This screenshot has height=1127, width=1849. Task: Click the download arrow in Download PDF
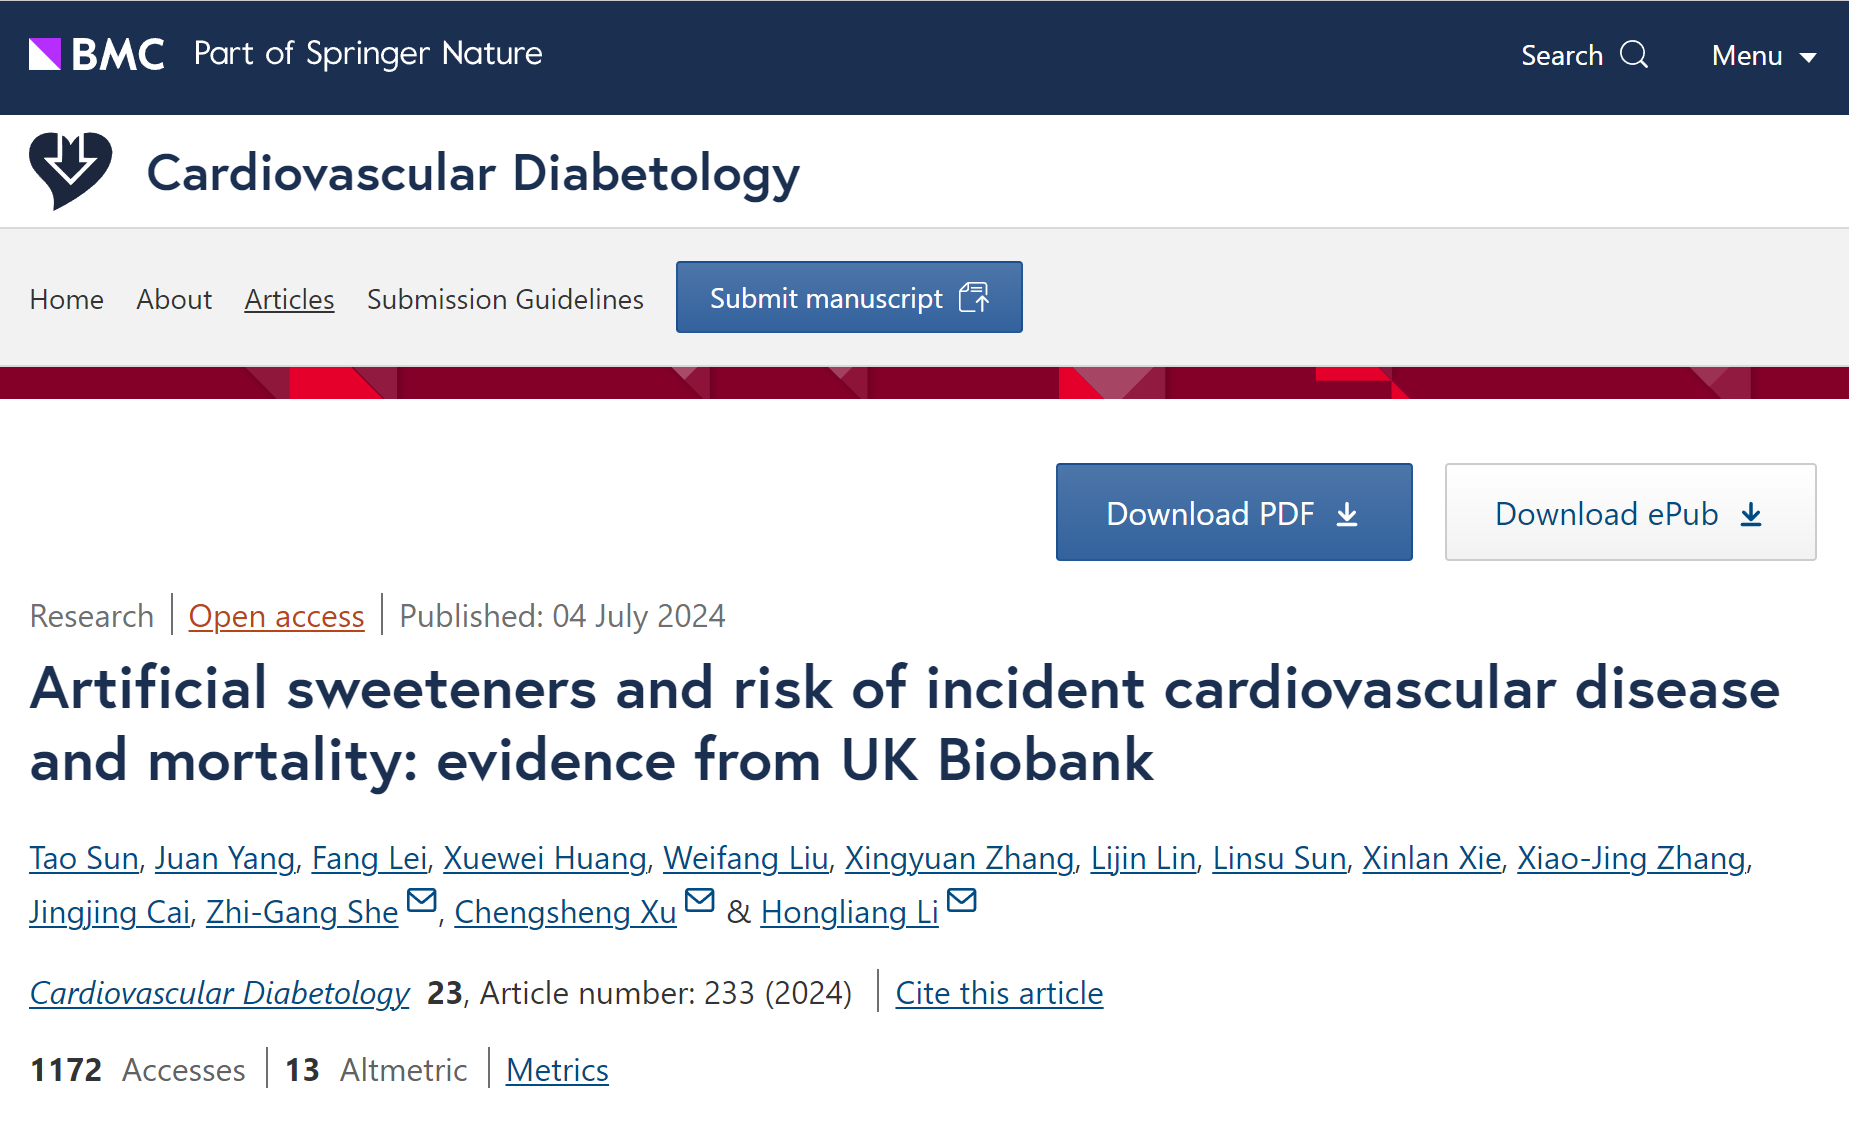click(x=1347, y=514)
